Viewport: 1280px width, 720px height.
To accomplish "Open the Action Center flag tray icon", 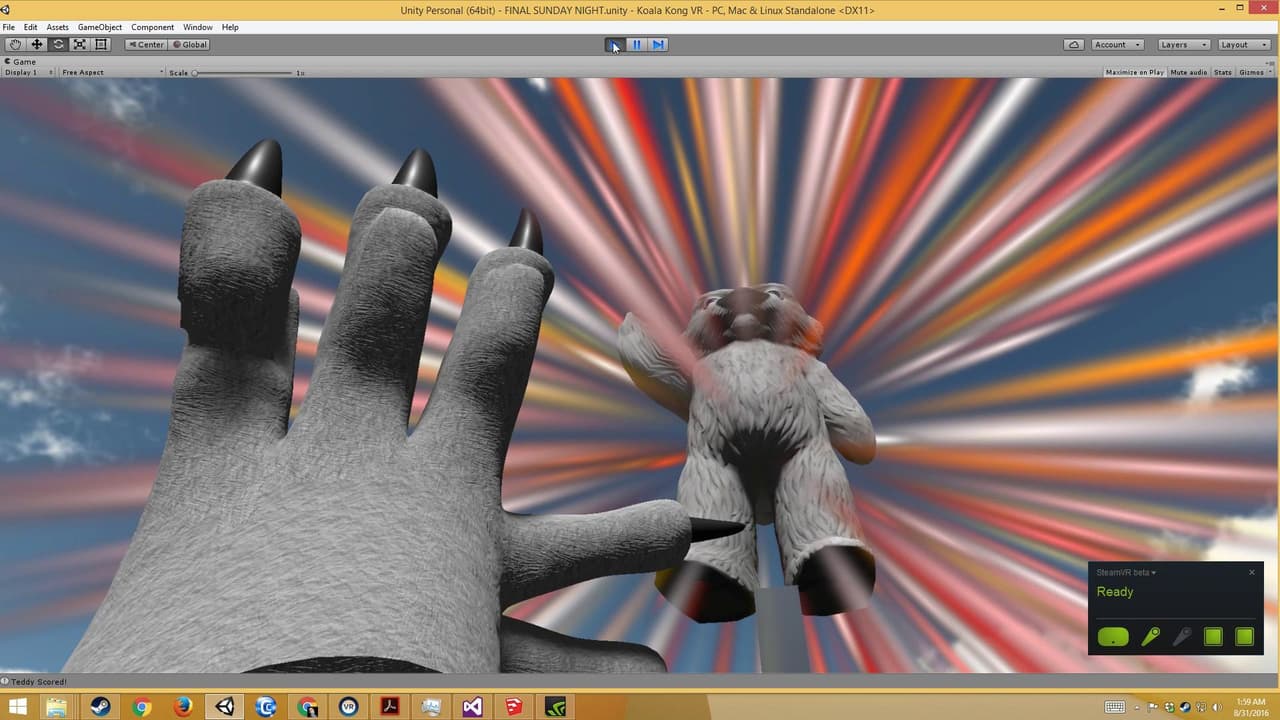I will click(x=1152, y=707).
